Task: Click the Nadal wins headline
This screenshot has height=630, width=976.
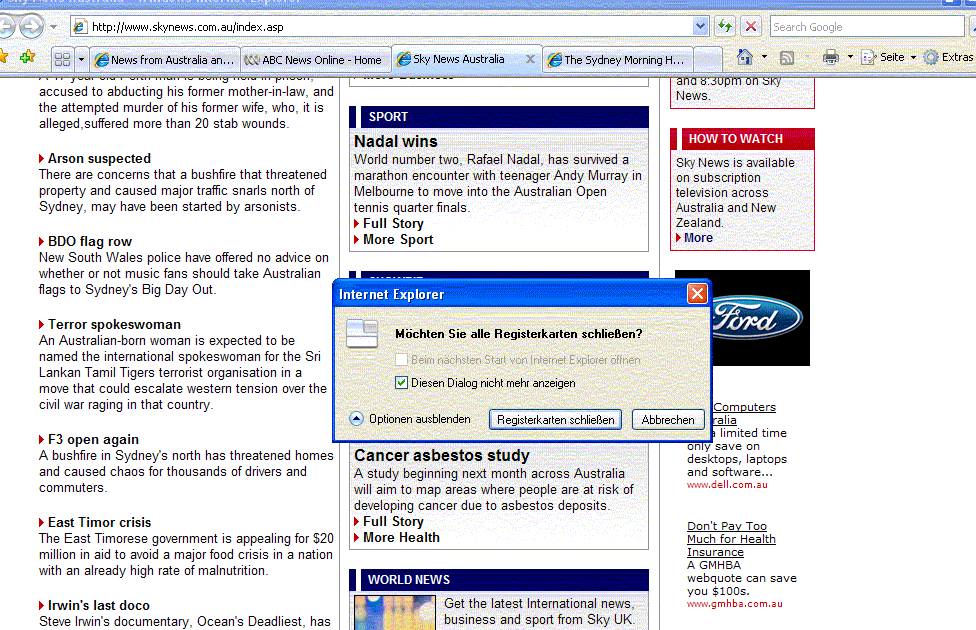Action: click(x=396, y=141)
